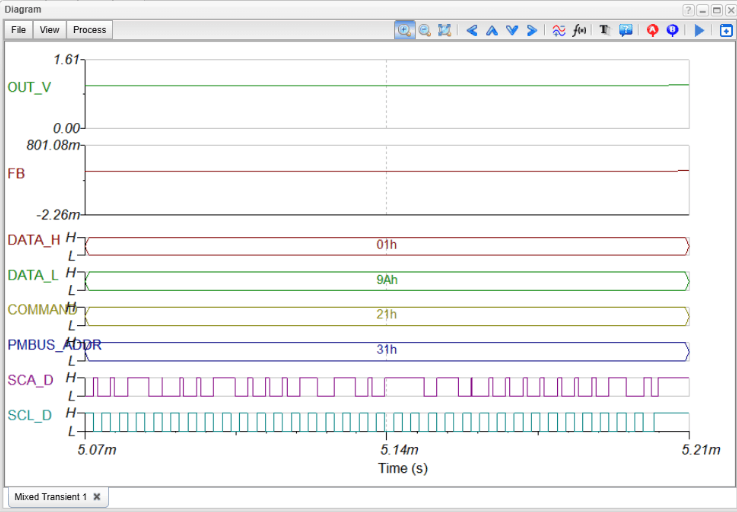Click the blue legend speech bubble icon
Image resolution: width=737 pixels, height=512 pixels.
click(626, 31)
